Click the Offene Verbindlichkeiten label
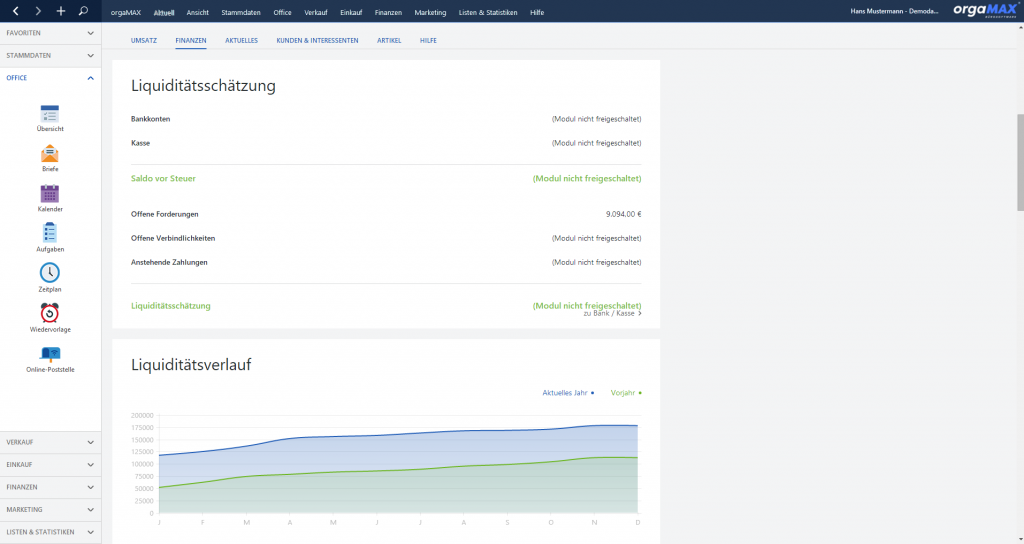The width and height of the screenshot is (1024, 544). pos(173,238)
